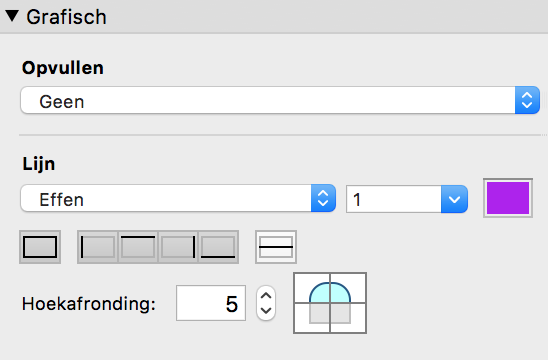
Task: Click the Grafisch section header label
Action: click(x=66, y=17)
